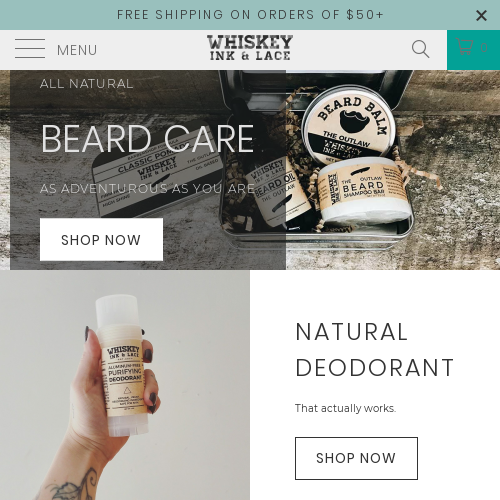This screenshot has width=500, height=500.
Task: Open the search magnifier icon
Action: pyautogui.click(x=420, y=49)
